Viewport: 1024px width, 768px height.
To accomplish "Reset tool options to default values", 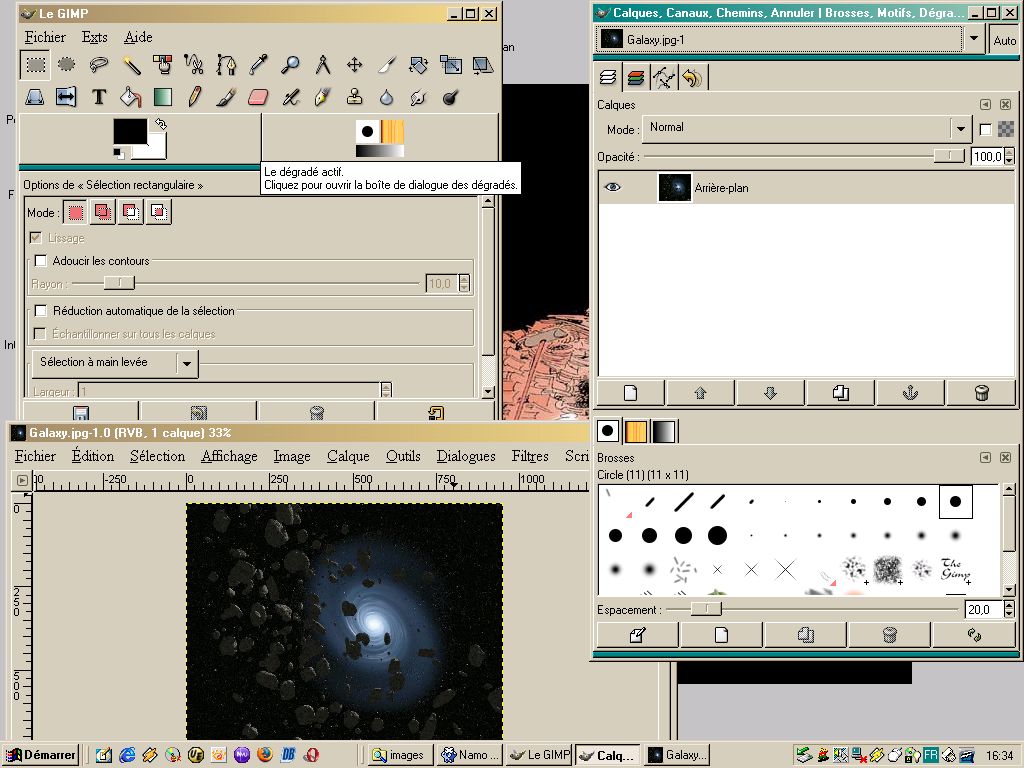I will click(x=436, y=412).
